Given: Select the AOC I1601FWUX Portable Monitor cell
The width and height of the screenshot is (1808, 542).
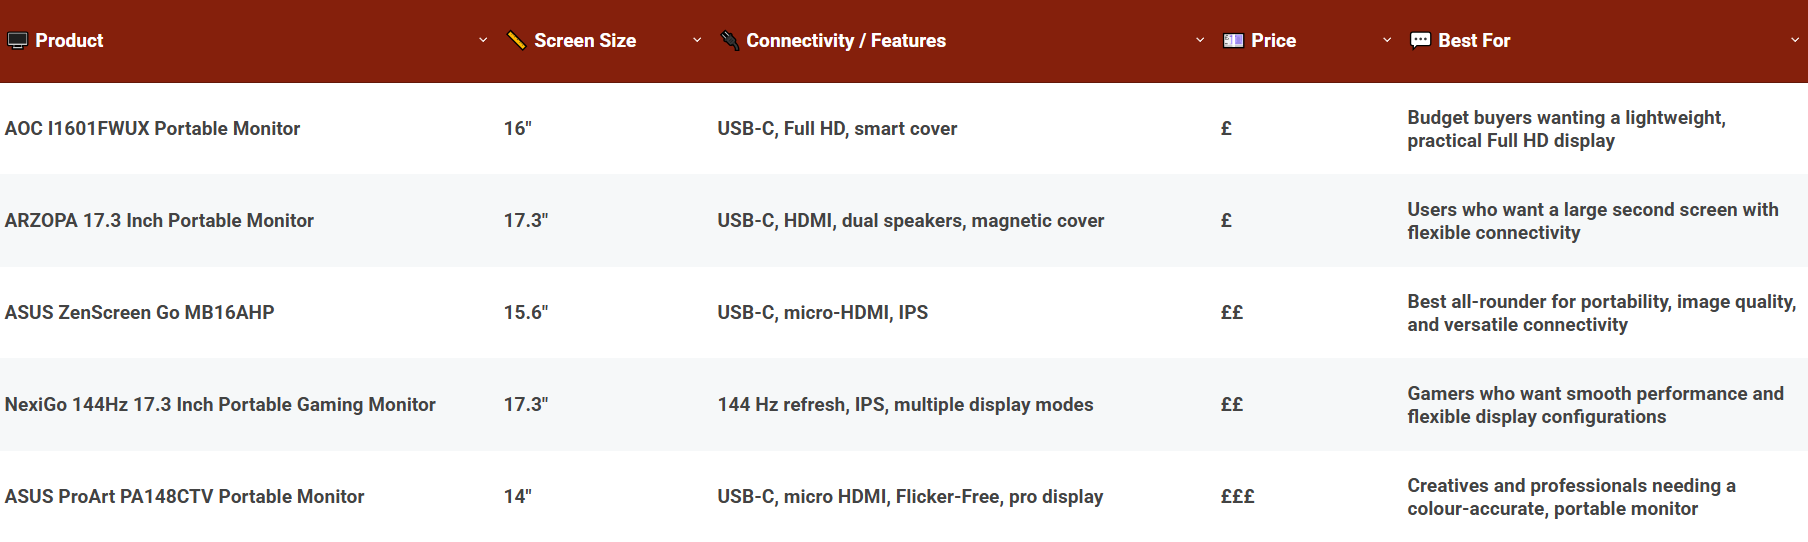Looking at the screenshot, I should (x=152, y=129).
